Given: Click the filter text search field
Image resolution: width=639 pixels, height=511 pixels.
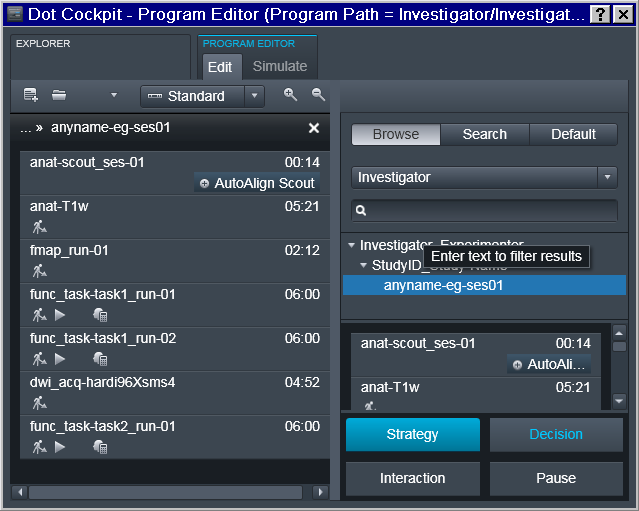Looking at the screenshot, I should click(x=484, y=210).
